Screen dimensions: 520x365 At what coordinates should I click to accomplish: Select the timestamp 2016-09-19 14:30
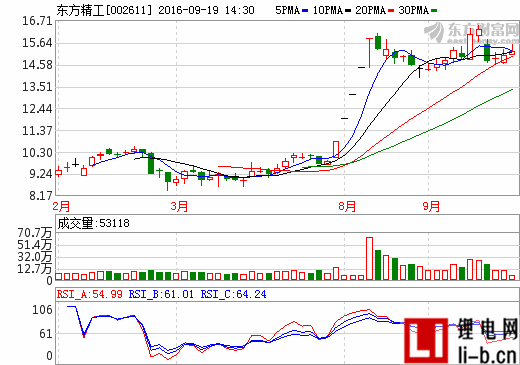tap(206, 10)
